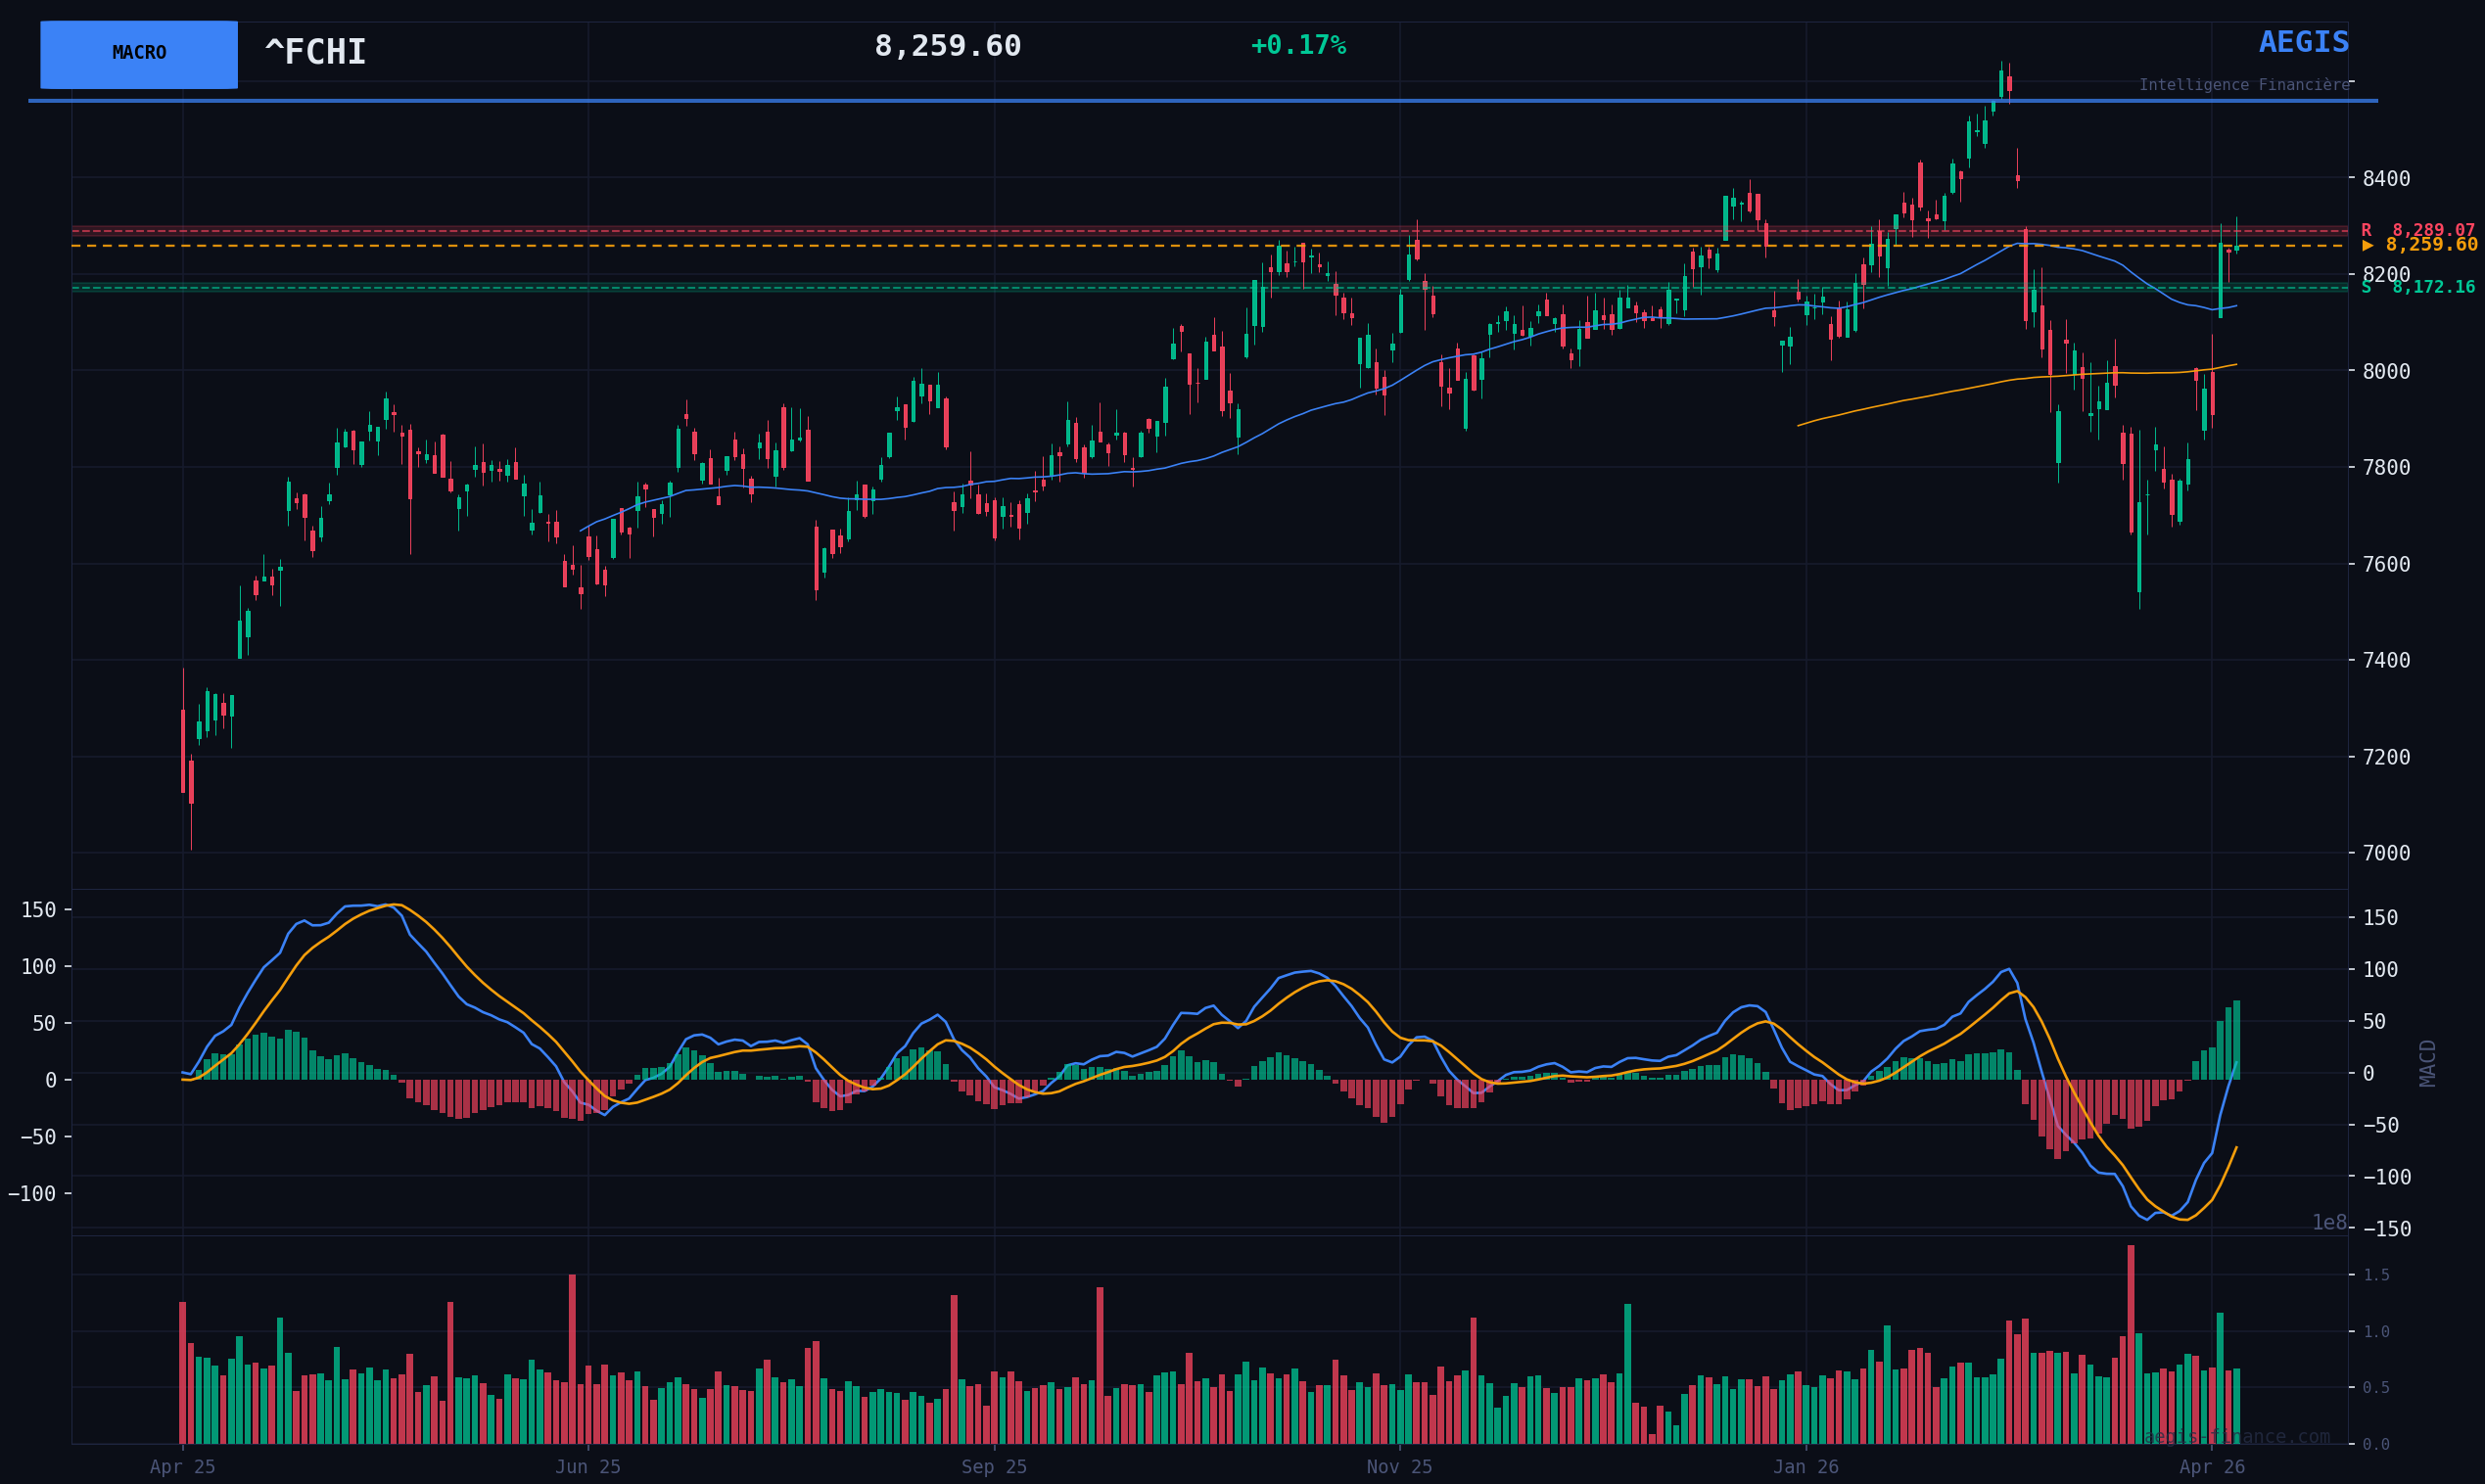Select the Jun 25 date label
This screenshot has width=2485, height=1484.
point(588,1467)
